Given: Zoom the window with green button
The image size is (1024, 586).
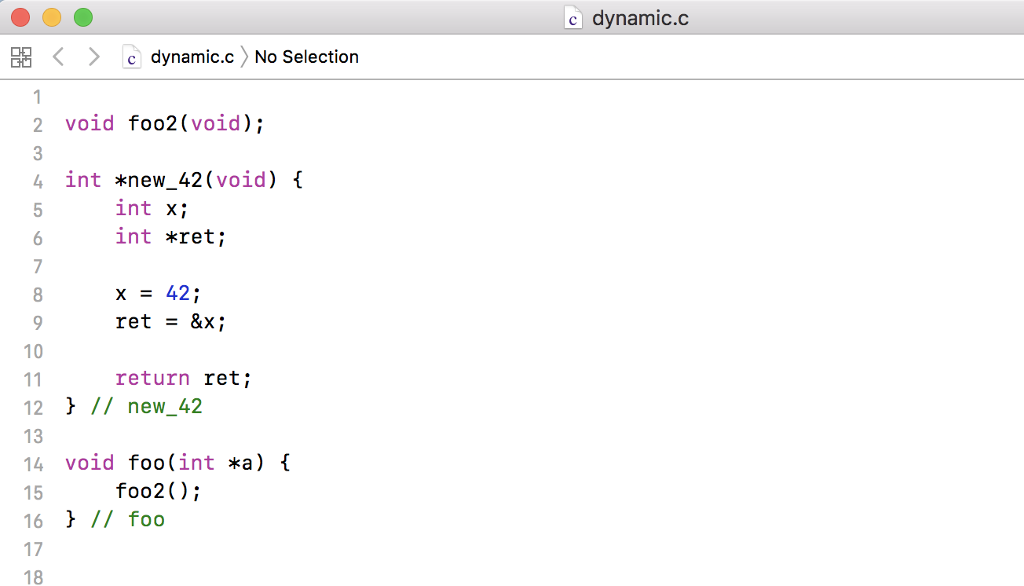Looking at the screenshot, I should (83, 18).
